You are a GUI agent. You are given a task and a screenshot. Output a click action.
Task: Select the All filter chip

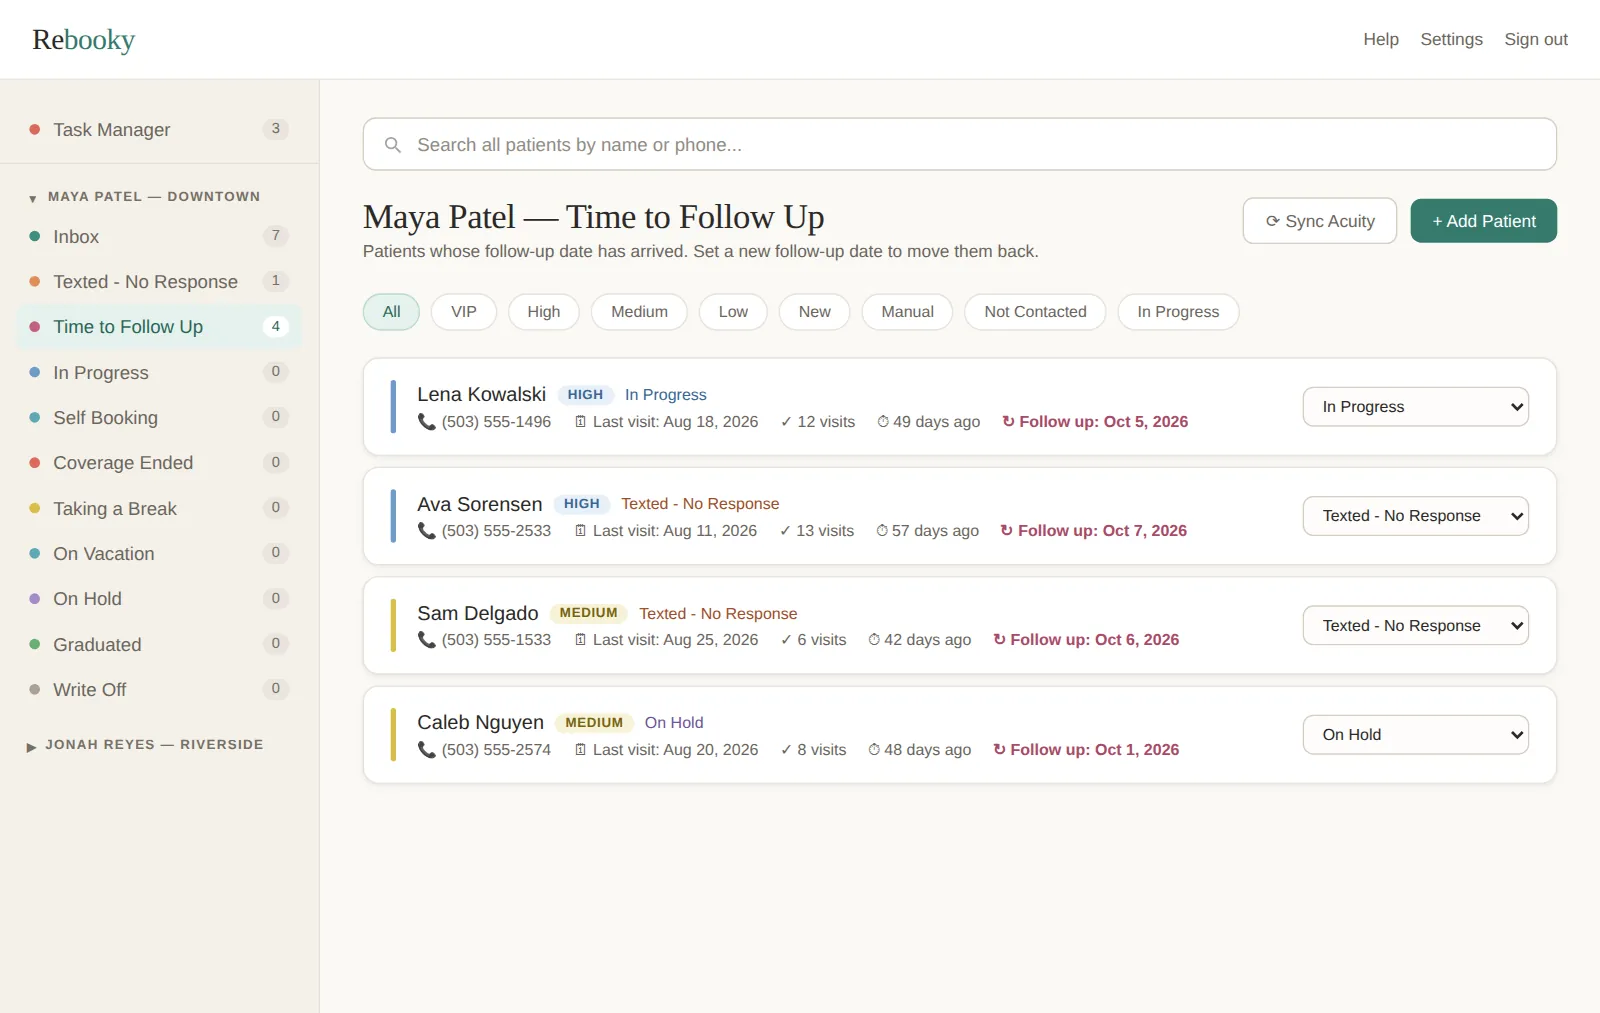pyautogui.click(x=391, y=312)
